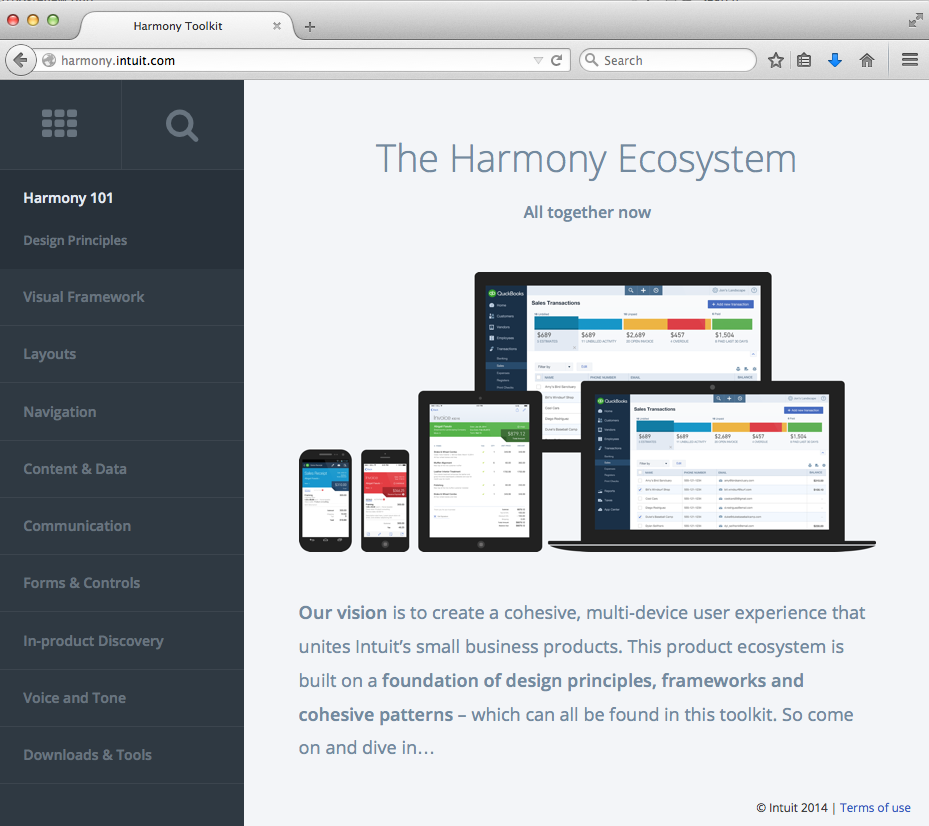Viewport: 929px width, 826px height.
Task: Click the laptop QuickBooks mockup
Action: (x=712, y=466)
